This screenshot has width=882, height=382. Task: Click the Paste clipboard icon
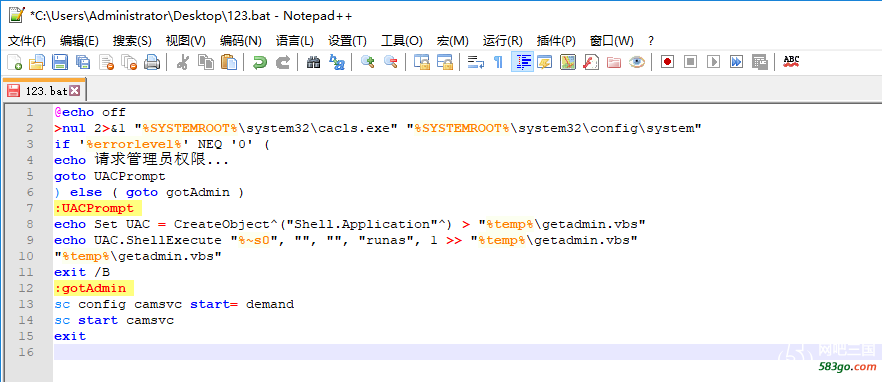tap(228, 62)
